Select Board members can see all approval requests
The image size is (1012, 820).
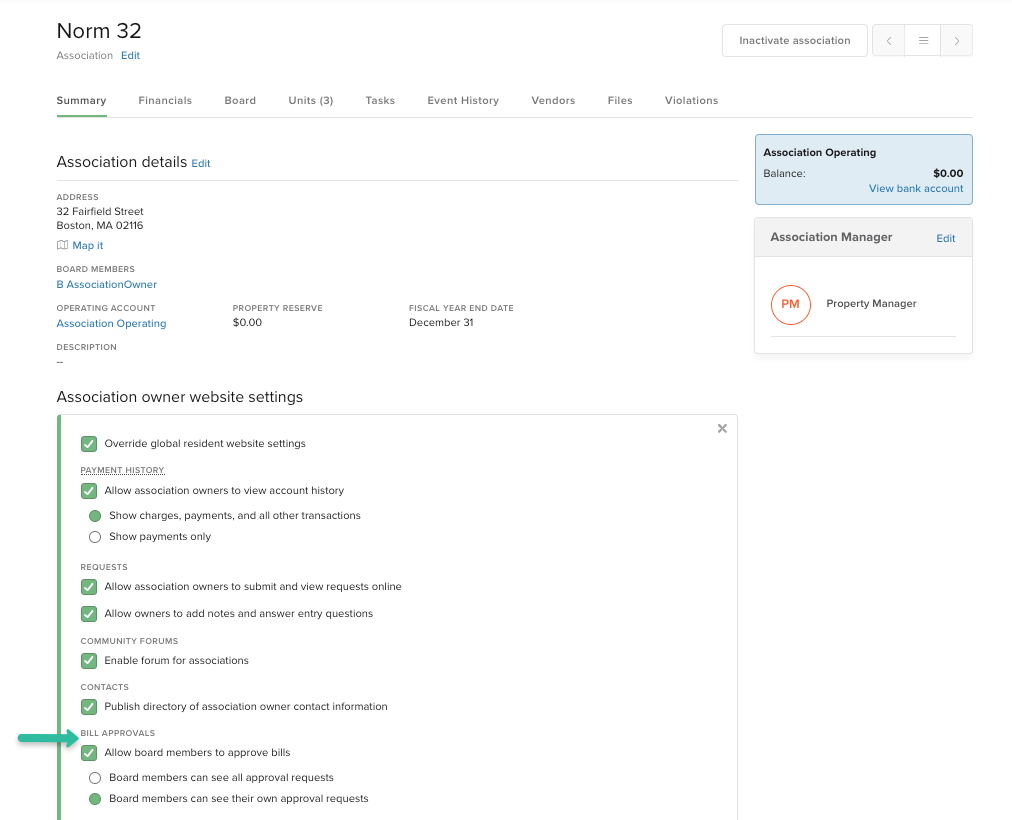coord(95,778)
